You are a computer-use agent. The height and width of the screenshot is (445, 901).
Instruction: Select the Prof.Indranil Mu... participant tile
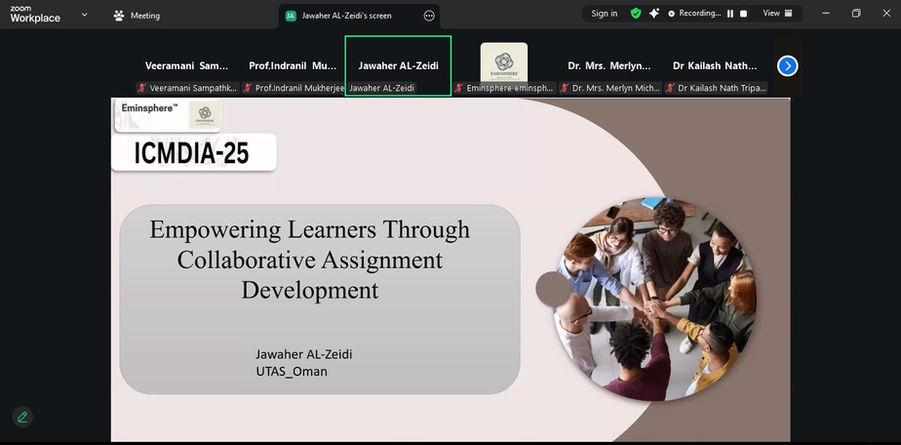click(x=292, y=66)
